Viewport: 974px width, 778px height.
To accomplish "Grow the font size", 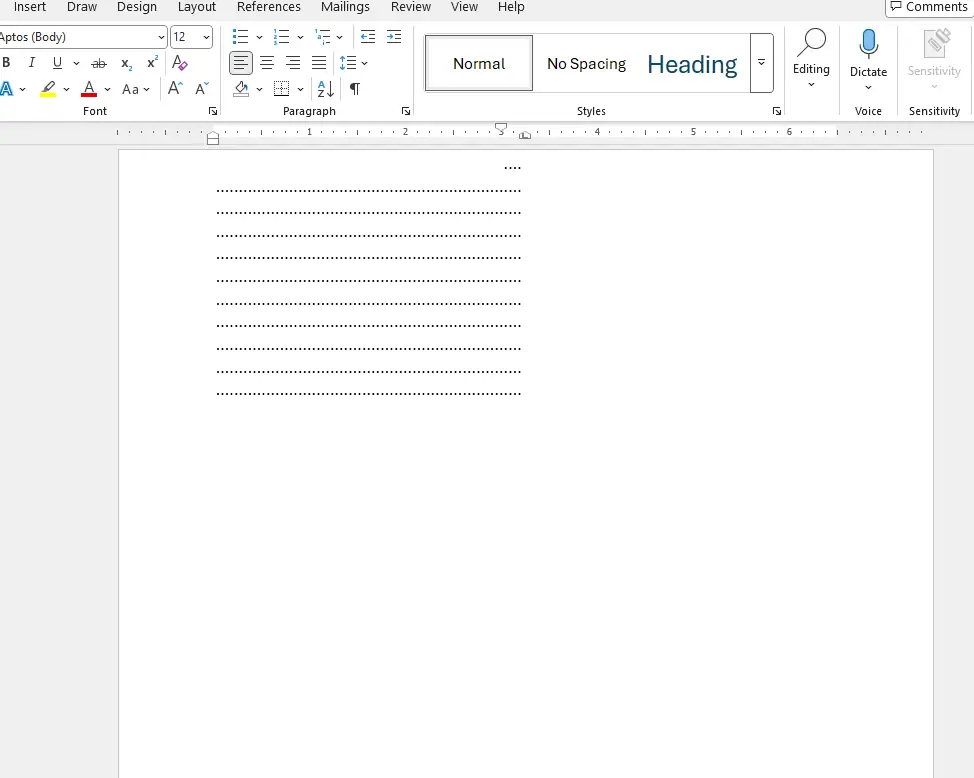I will [x=175, y=89].
